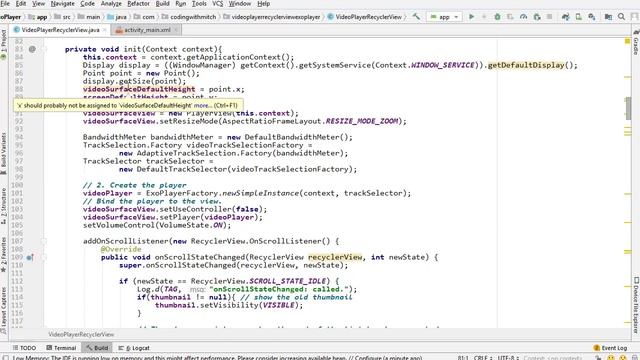Click the @ gutter icon on line 83
Image resolution: width=640 pixels, height=360 pixels.
[x=32, y=49]
